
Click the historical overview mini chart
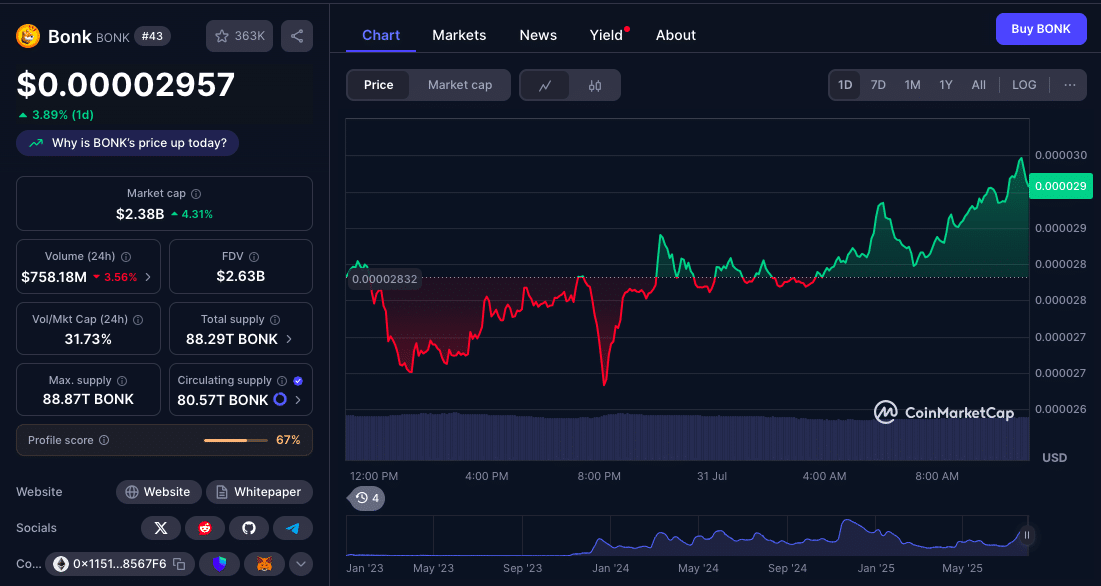[x=685, y=536]
